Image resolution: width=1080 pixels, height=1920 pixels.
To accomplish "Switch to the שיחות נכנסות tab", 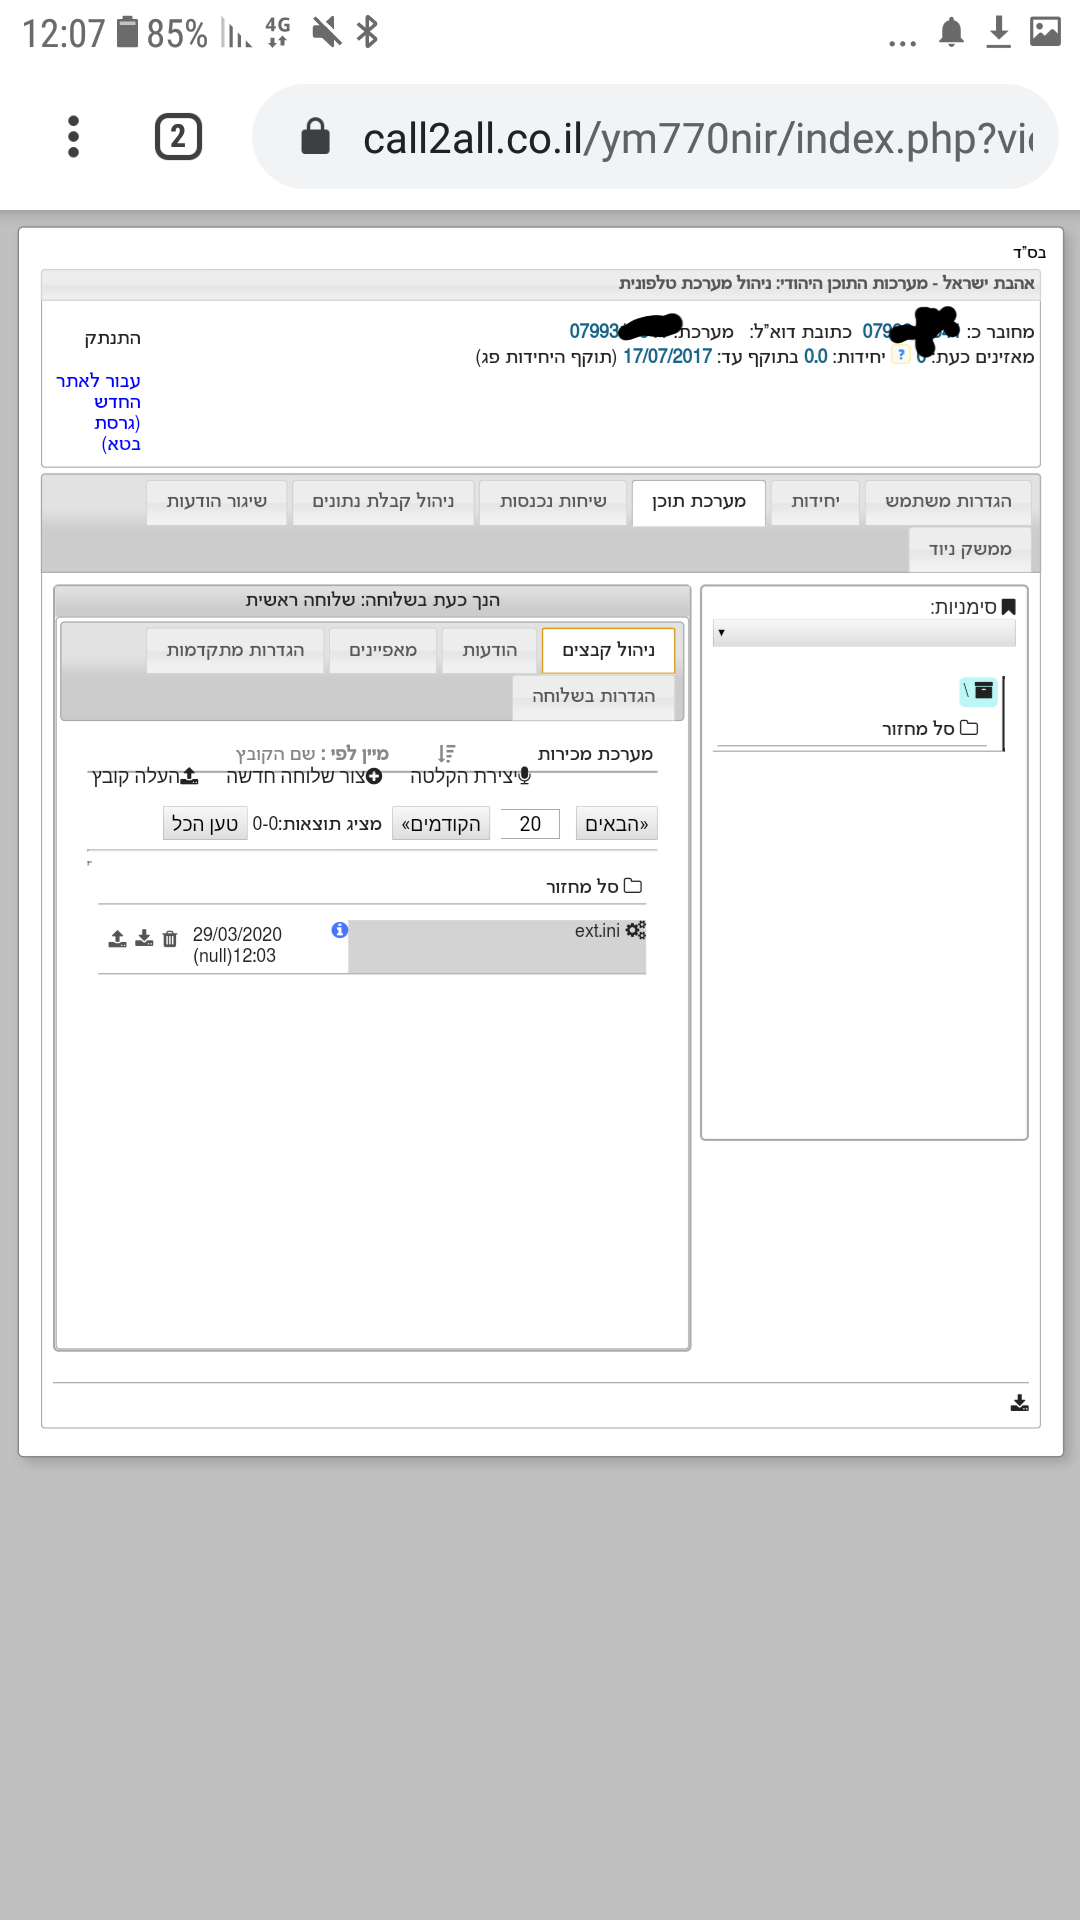I will tap(553, 502).
